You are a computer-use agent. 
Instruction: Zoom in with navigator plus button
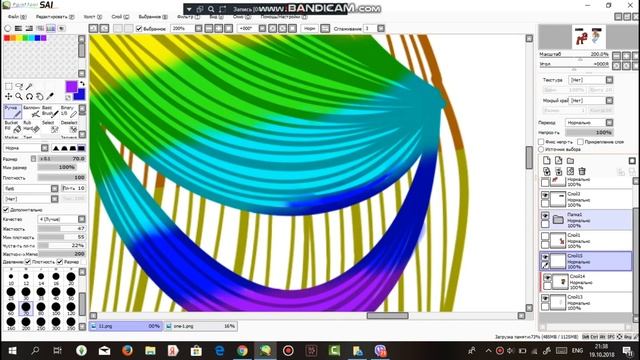coord(627,56)
